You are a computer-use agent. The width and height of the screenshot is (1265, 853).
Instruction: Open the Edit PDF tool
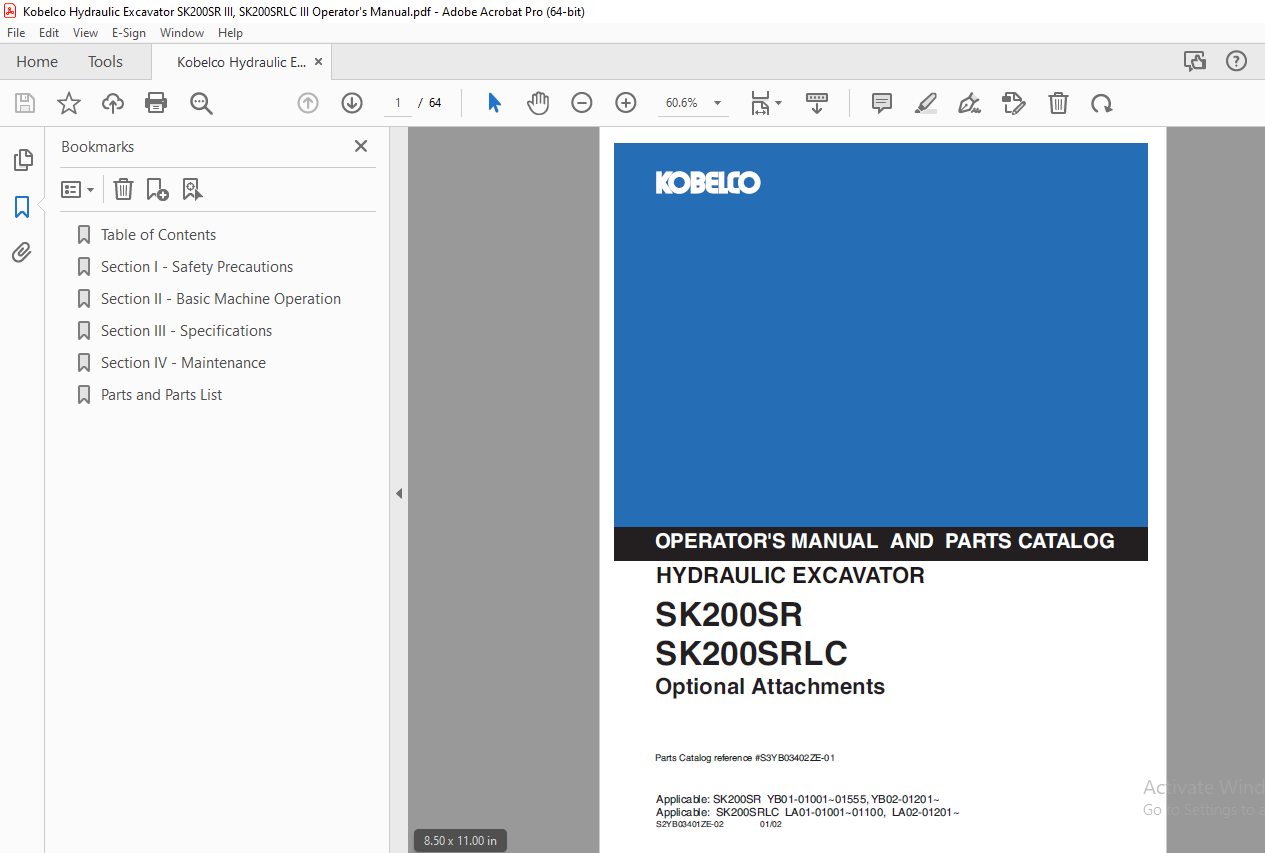pyautogui.click(x=1014, y=103)
